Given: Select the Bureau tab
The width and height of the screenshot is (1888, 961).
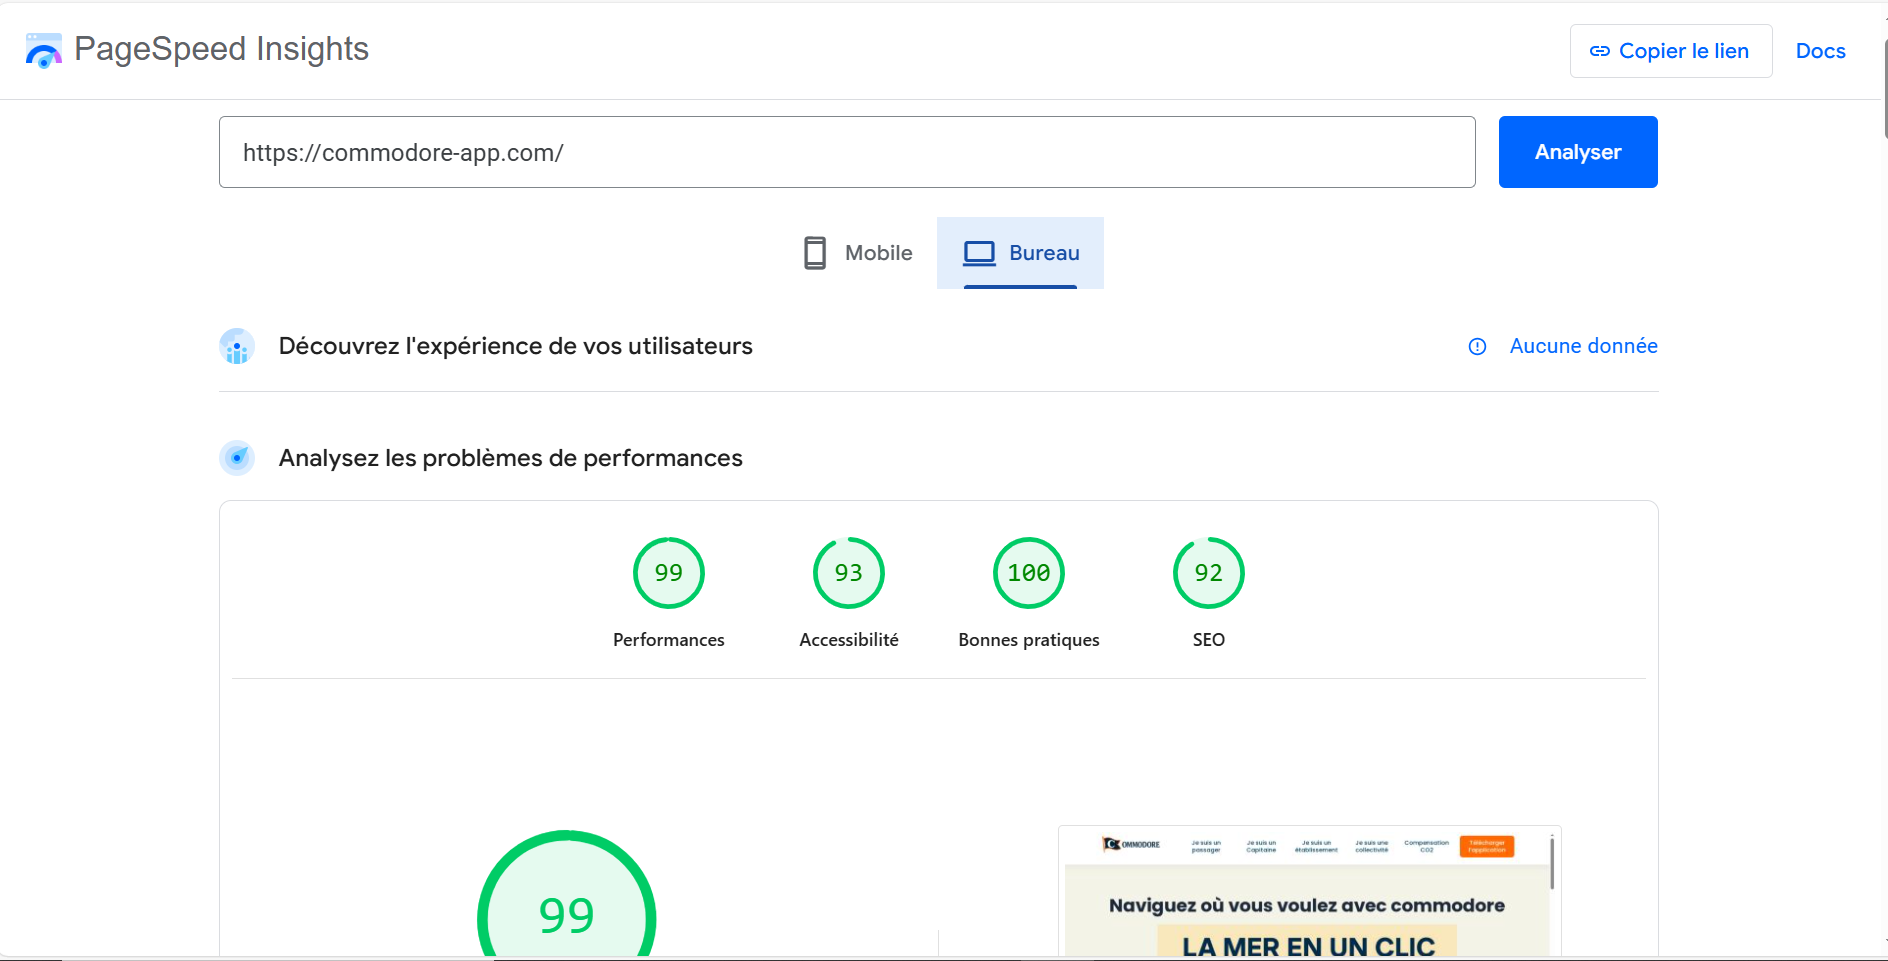Looking at the screenshot, I should coord(1020,253).
